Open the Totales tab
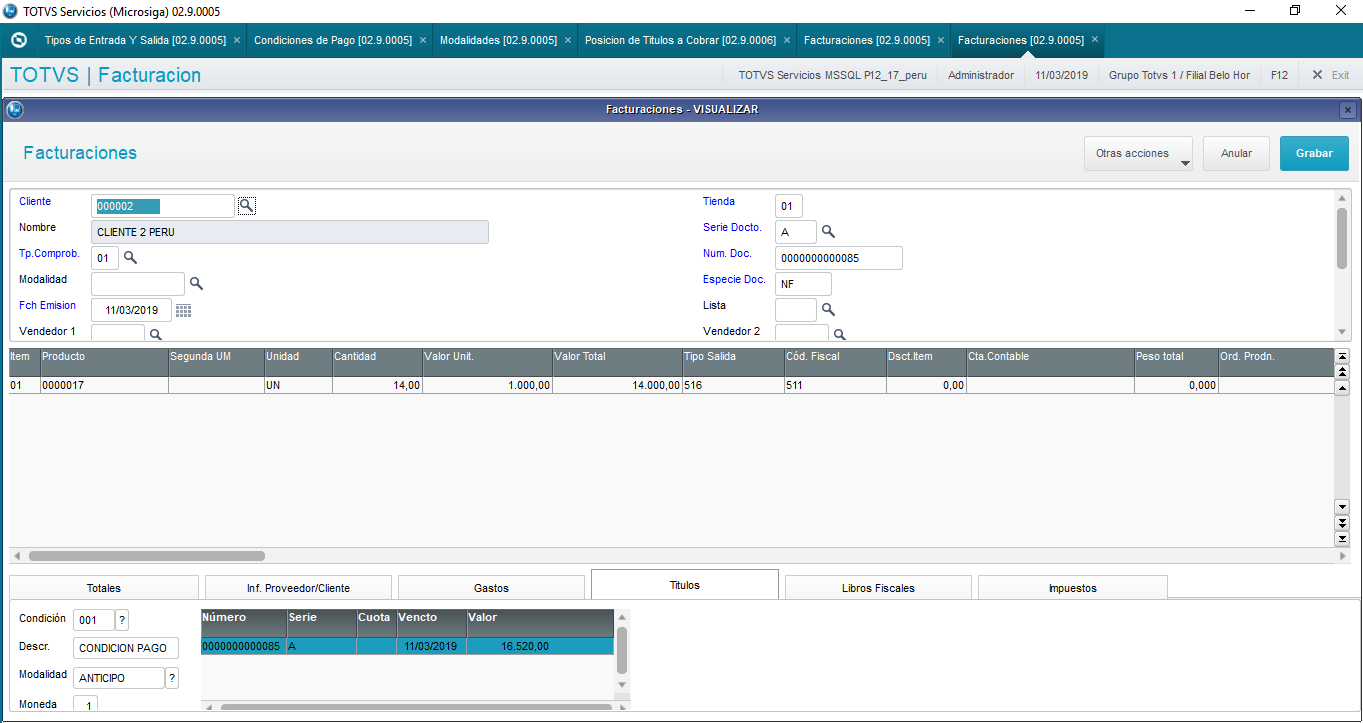 tap(104, 587)
